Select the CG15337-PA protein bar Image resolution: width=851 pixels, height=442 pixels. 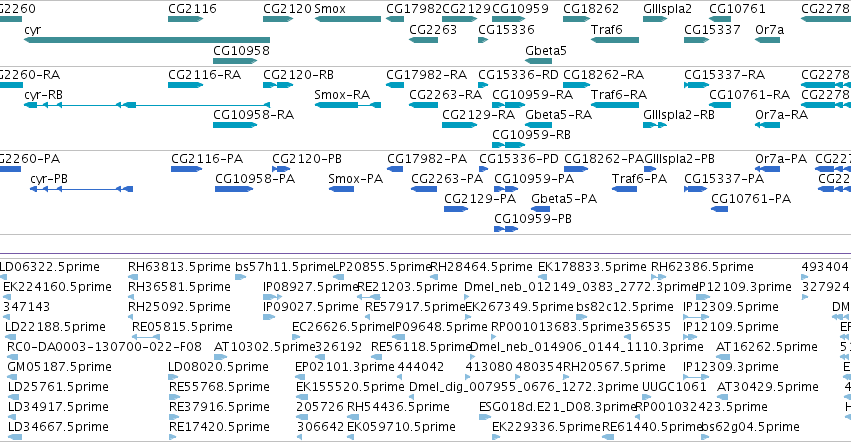pos(695,189)
